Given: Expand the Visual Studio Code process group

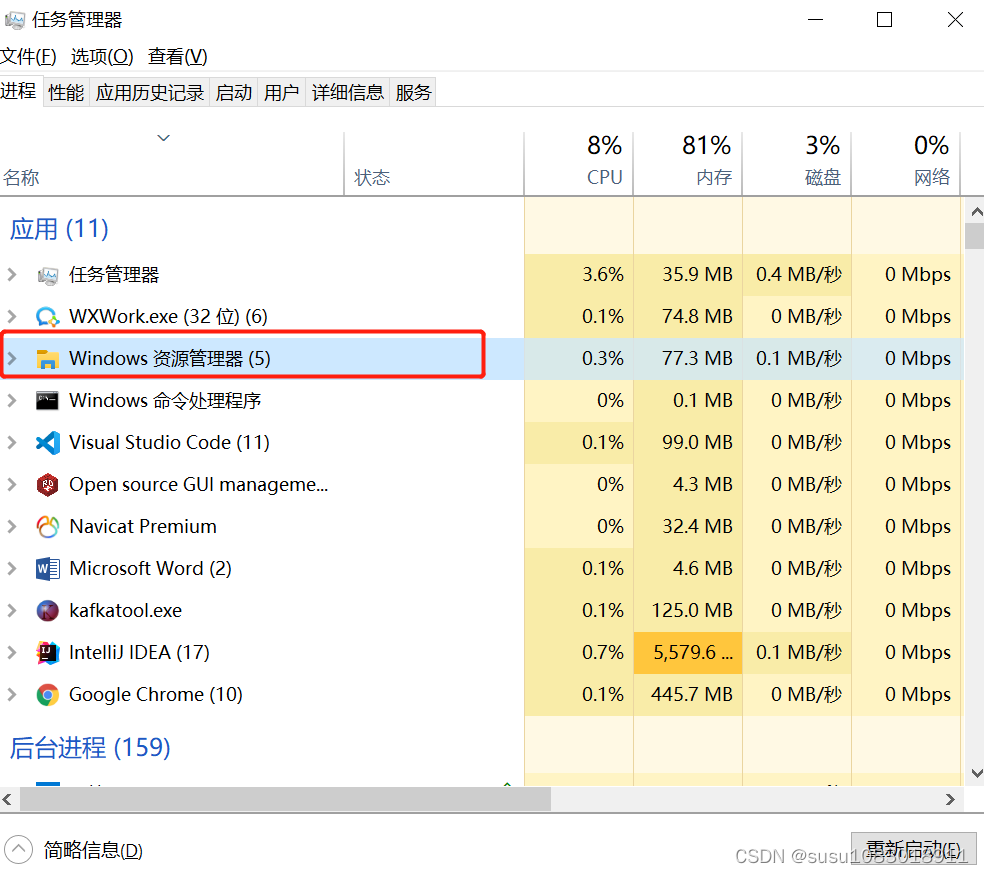Looking at the screenshot, I should [x=12, y=442].
